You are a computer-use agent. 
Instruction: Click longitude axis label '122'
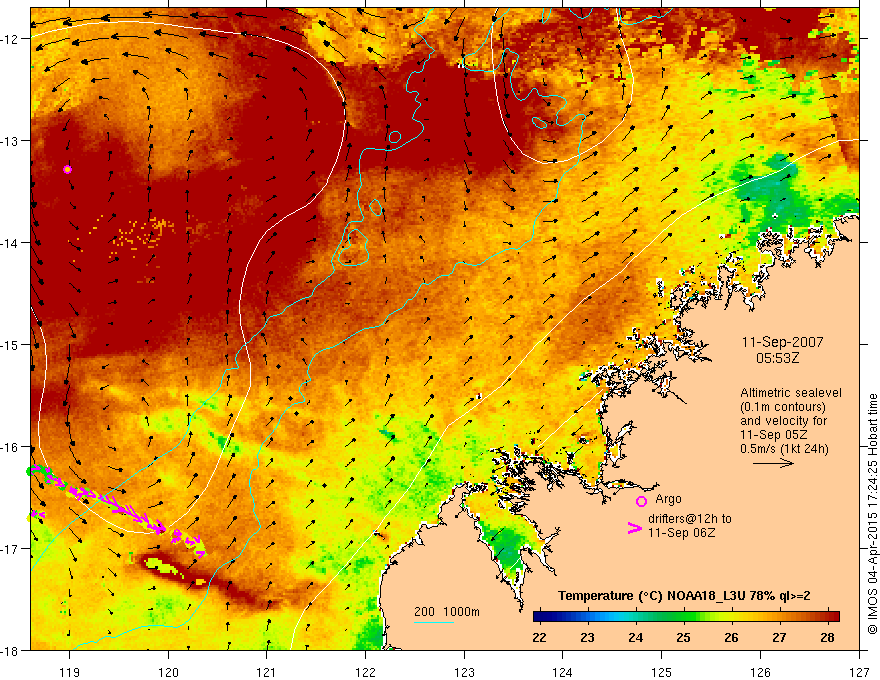point(365,672)
